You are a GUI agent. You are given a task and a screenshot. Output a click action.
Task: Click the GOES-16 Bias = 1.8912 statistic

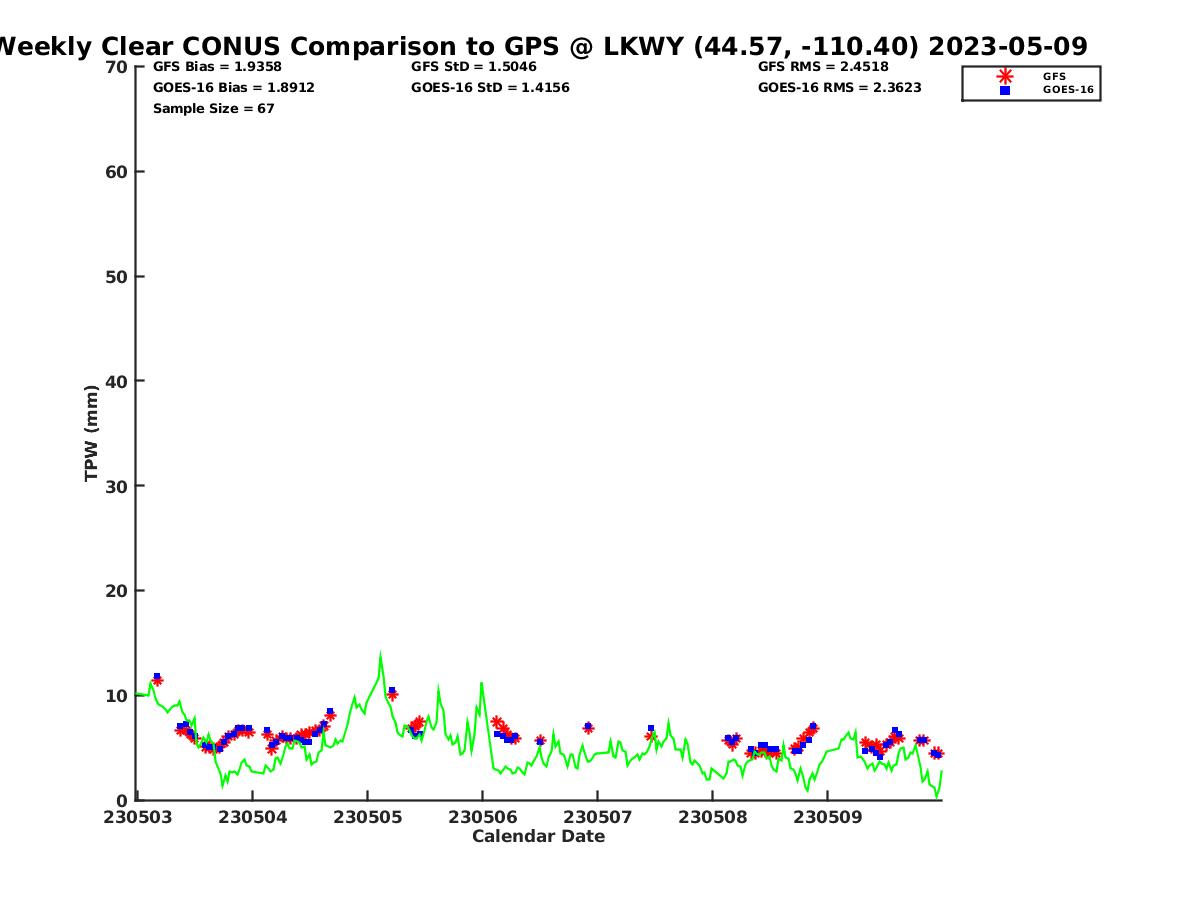click(x=233, y=88)
